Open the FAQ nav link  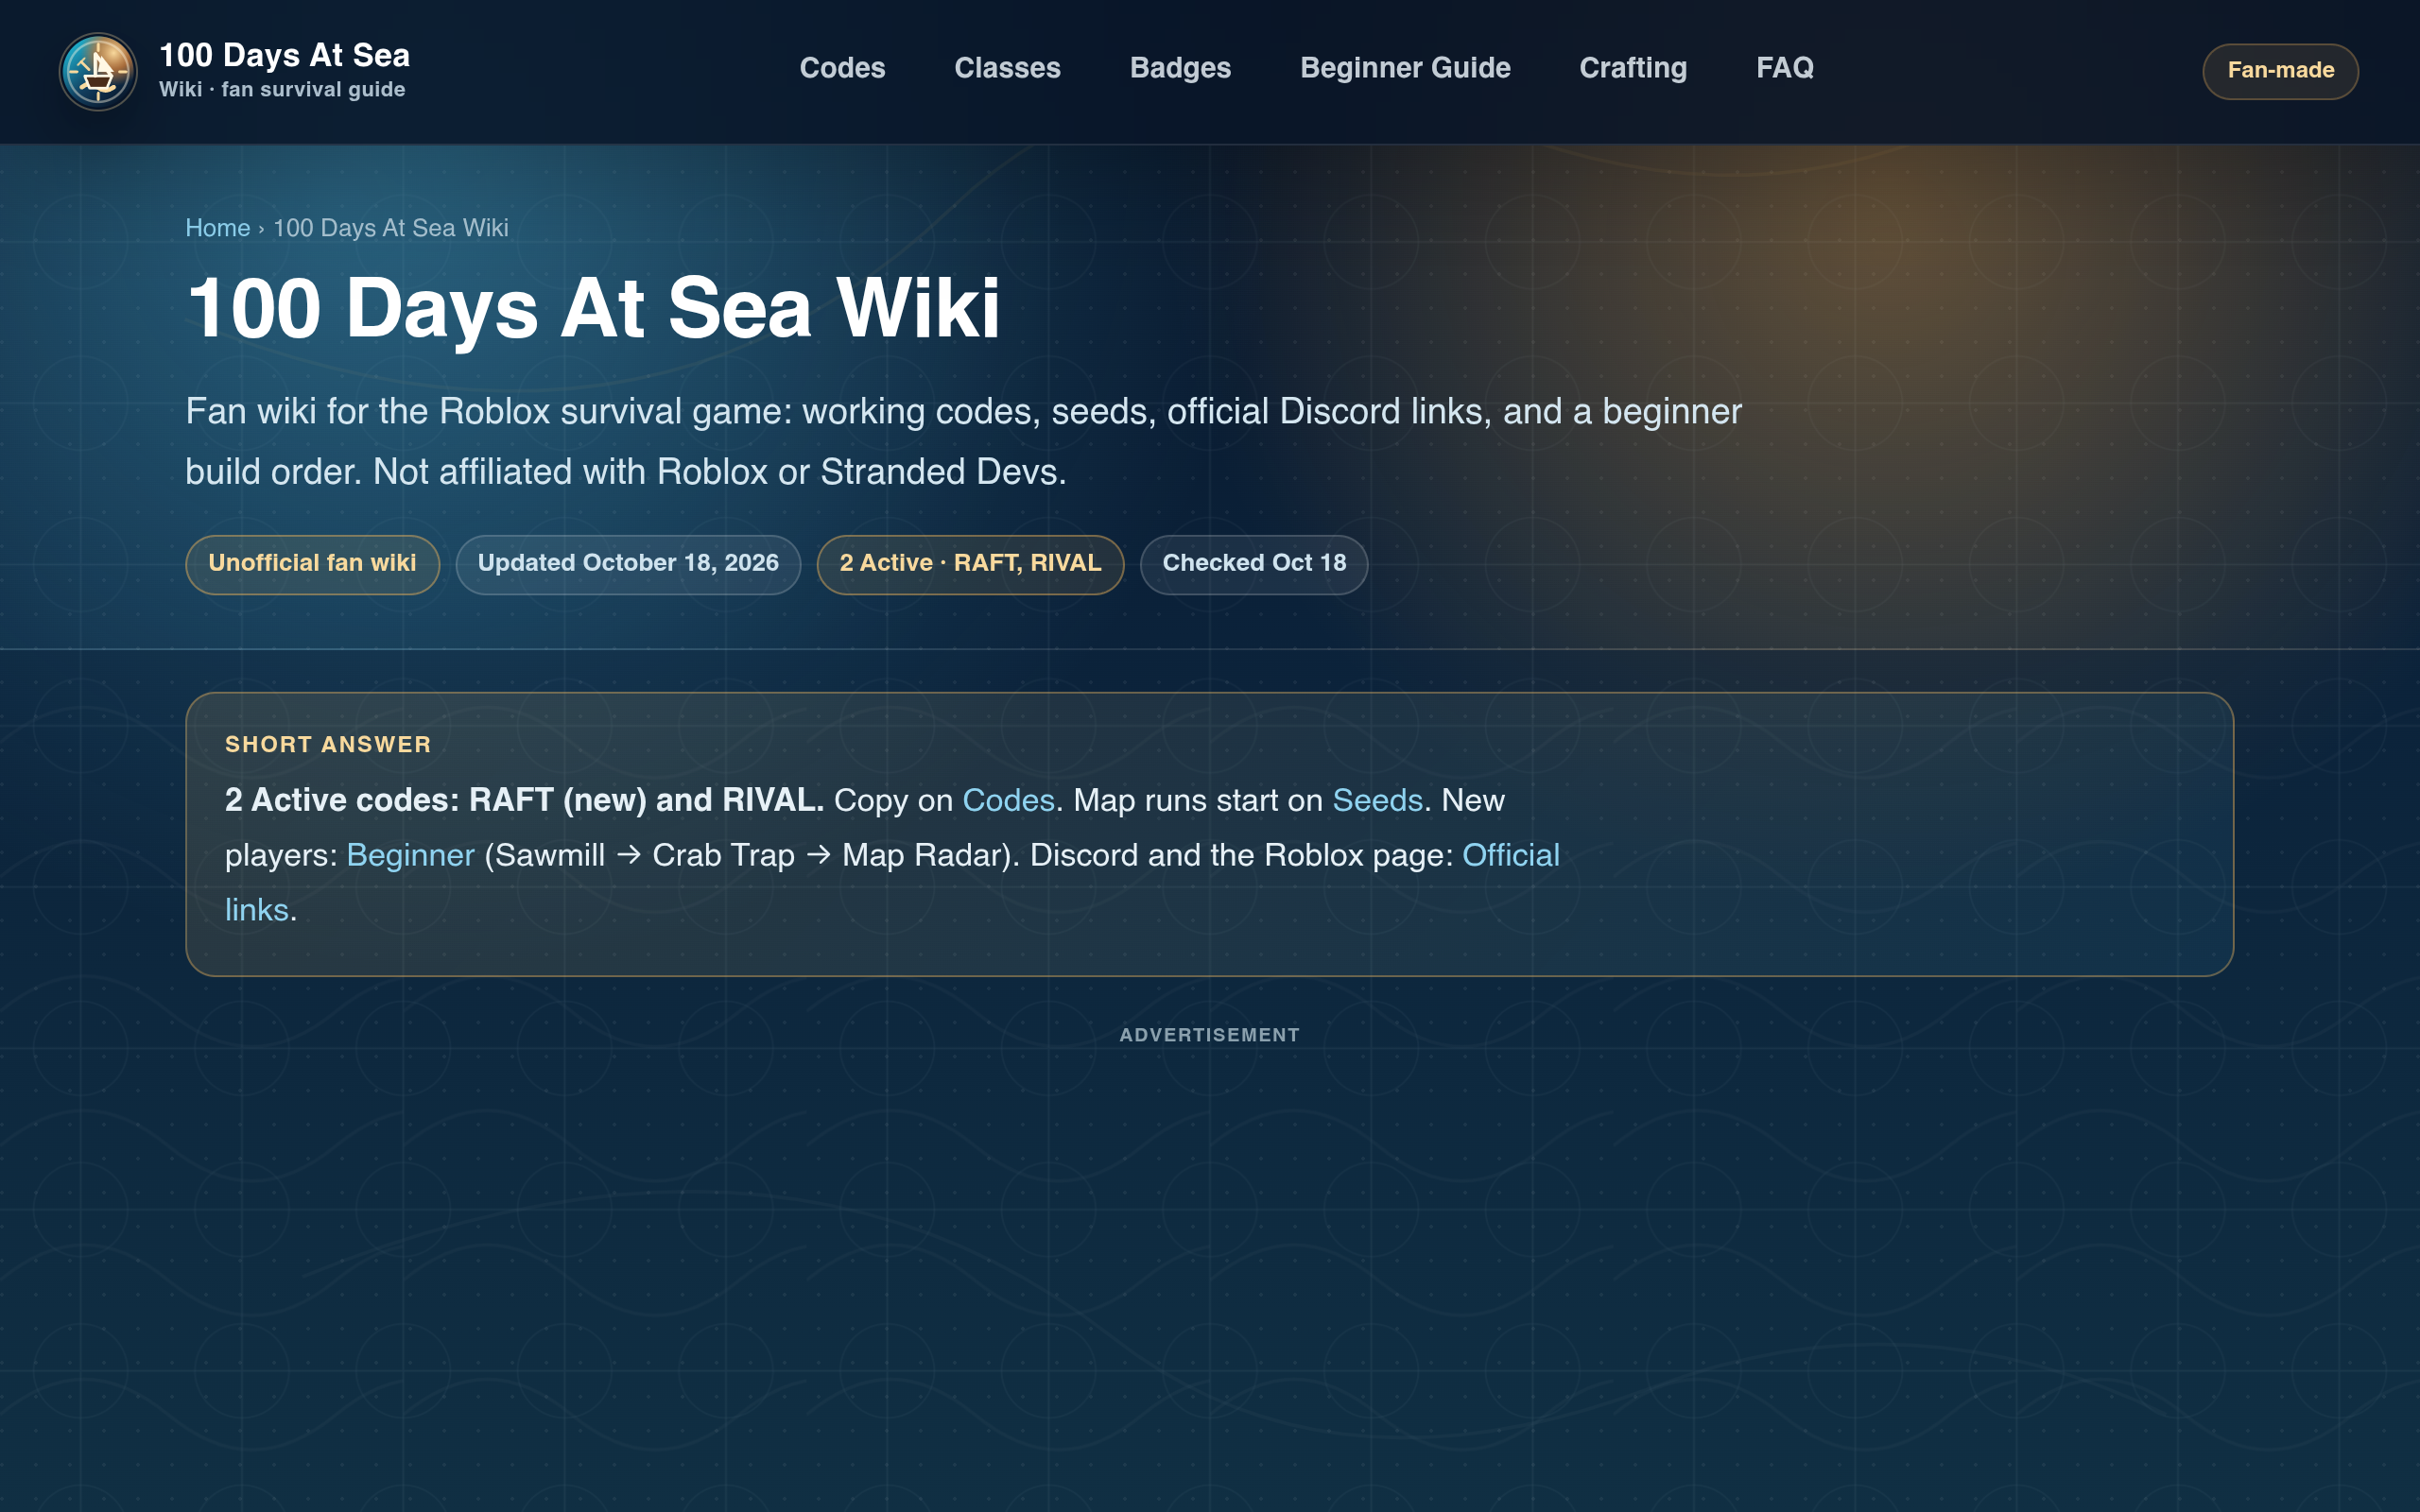pyautogui.click(x=1785, y=68)
